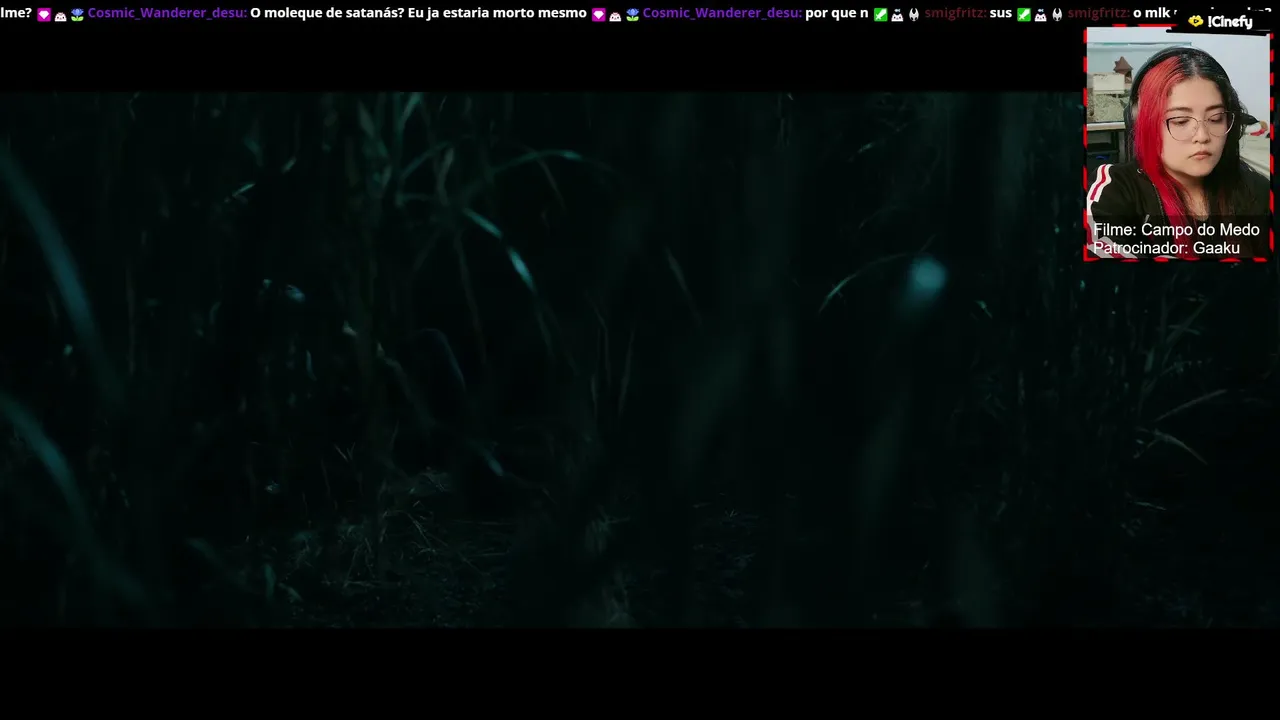Click the green sword badge before smigfritz's "o mlk"
The height and width of the screenshot is (720, 1280).
1024,15
